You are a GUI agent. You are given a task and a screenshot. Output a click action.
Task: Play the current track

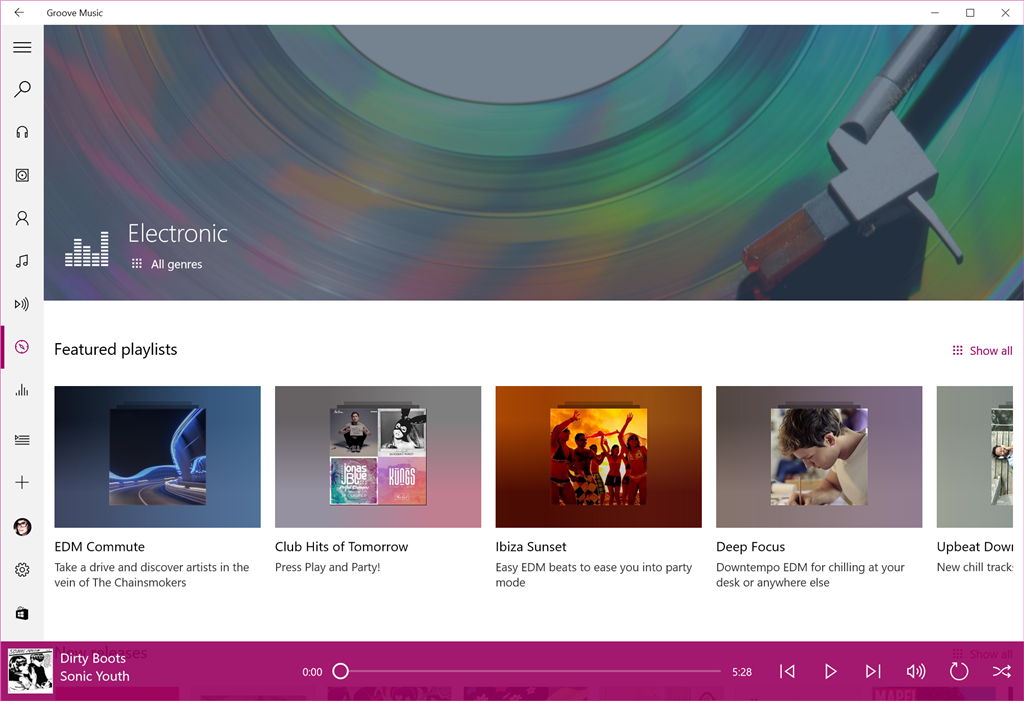pos(830,671)
